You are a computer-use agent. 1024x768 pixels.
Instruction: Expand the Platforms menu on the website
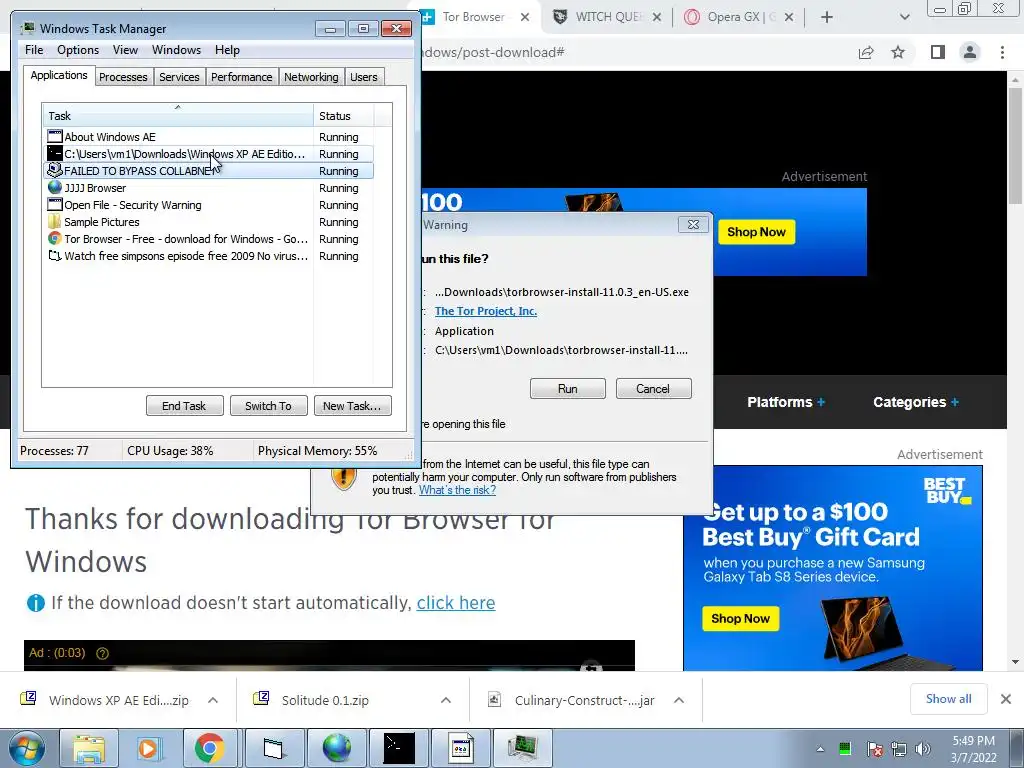point(786,402)
